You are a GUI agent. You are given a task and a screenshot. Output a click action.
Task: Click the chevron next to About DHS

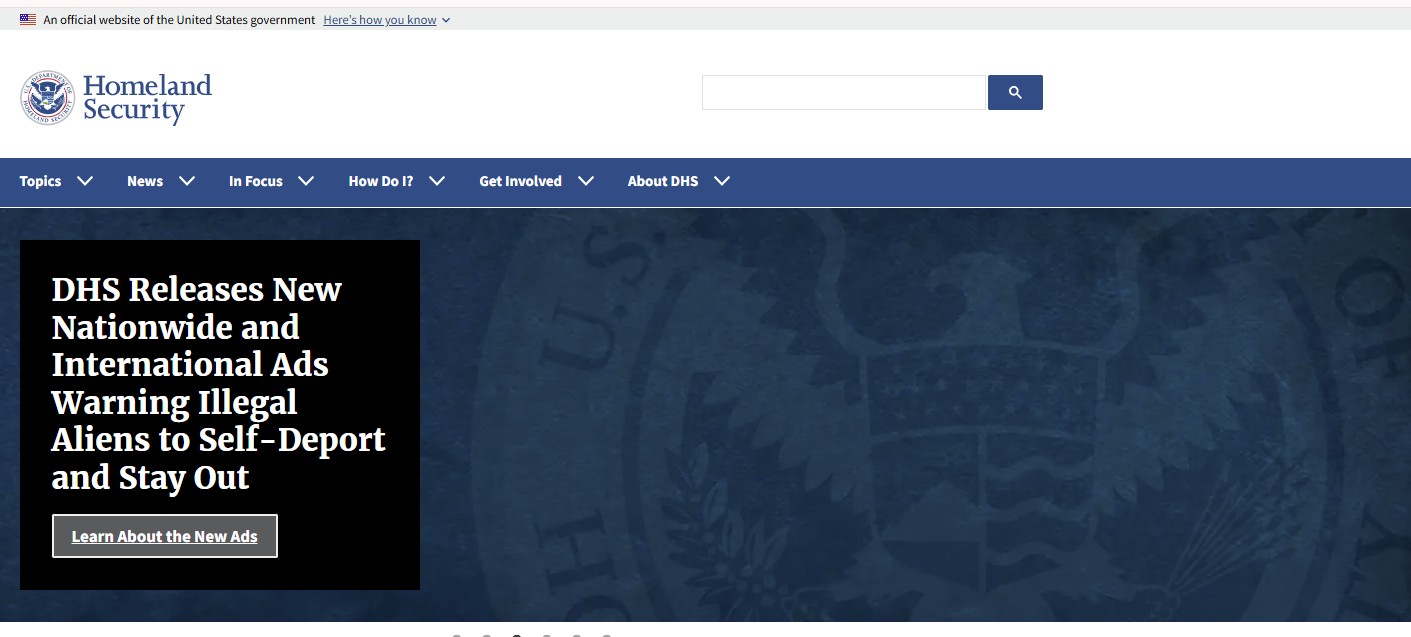722,181
